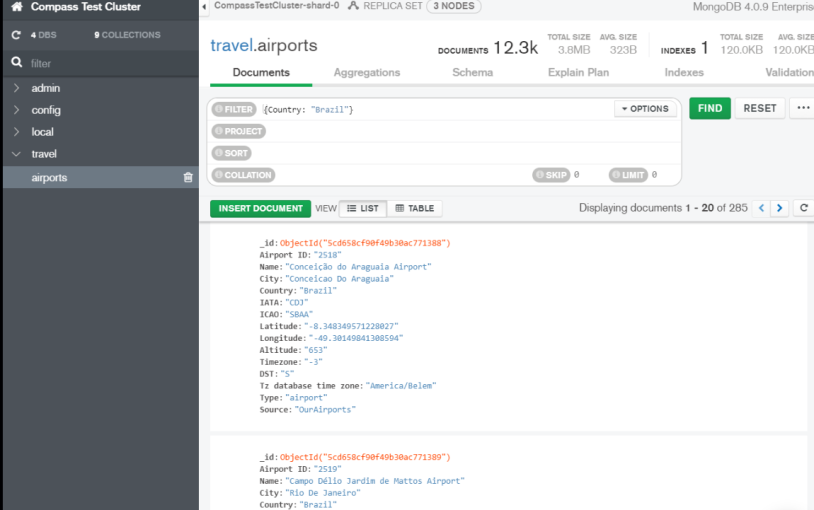This screenshot has height=510, width=814.
Task: Click the travel database link in the title
Action: pos(231,46)
